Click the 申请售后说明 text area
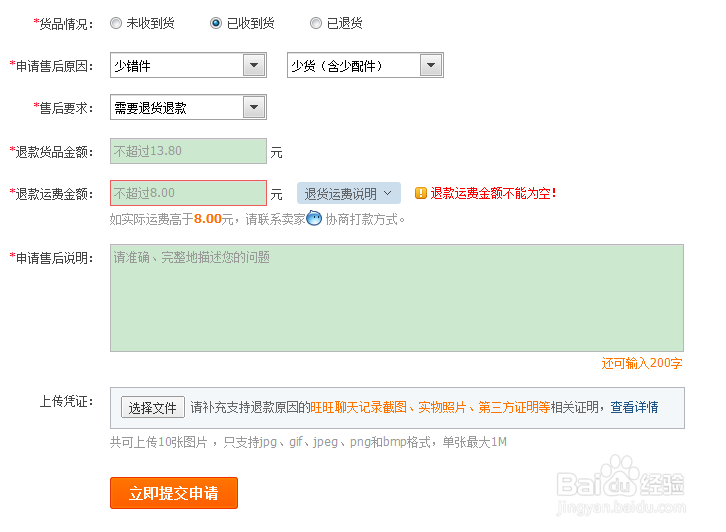 397,298
